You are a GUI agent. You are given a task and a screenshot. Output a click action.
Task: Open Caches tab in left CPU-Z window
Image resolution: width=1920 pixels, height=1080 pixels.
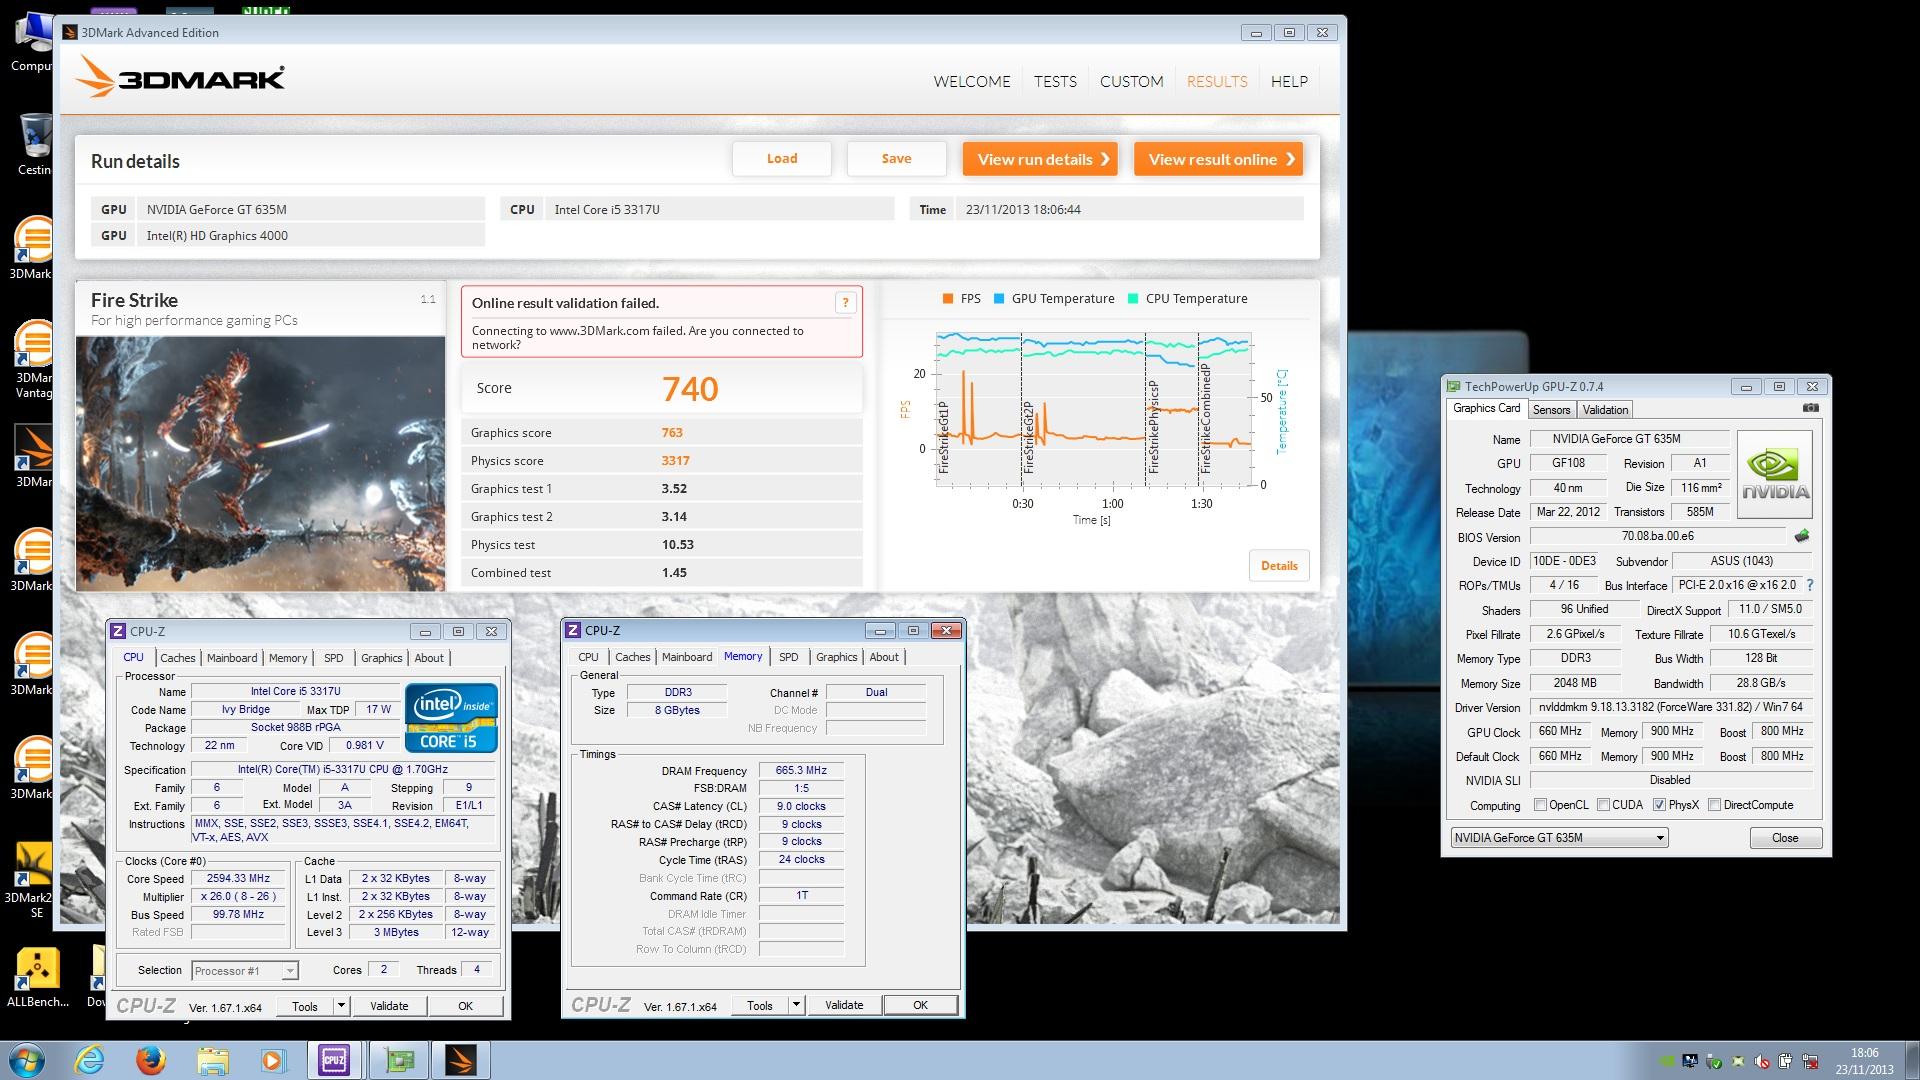tap(178, 658)
